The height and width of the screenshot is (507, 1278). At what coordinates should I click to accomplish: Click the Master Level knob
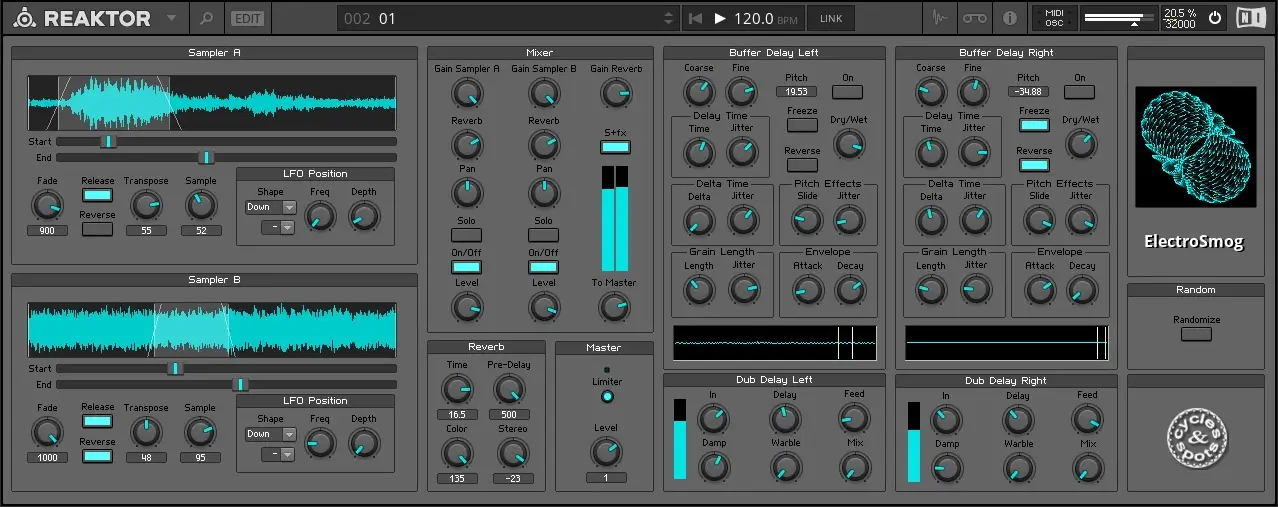pyautogui.click(x=607, y=453)
